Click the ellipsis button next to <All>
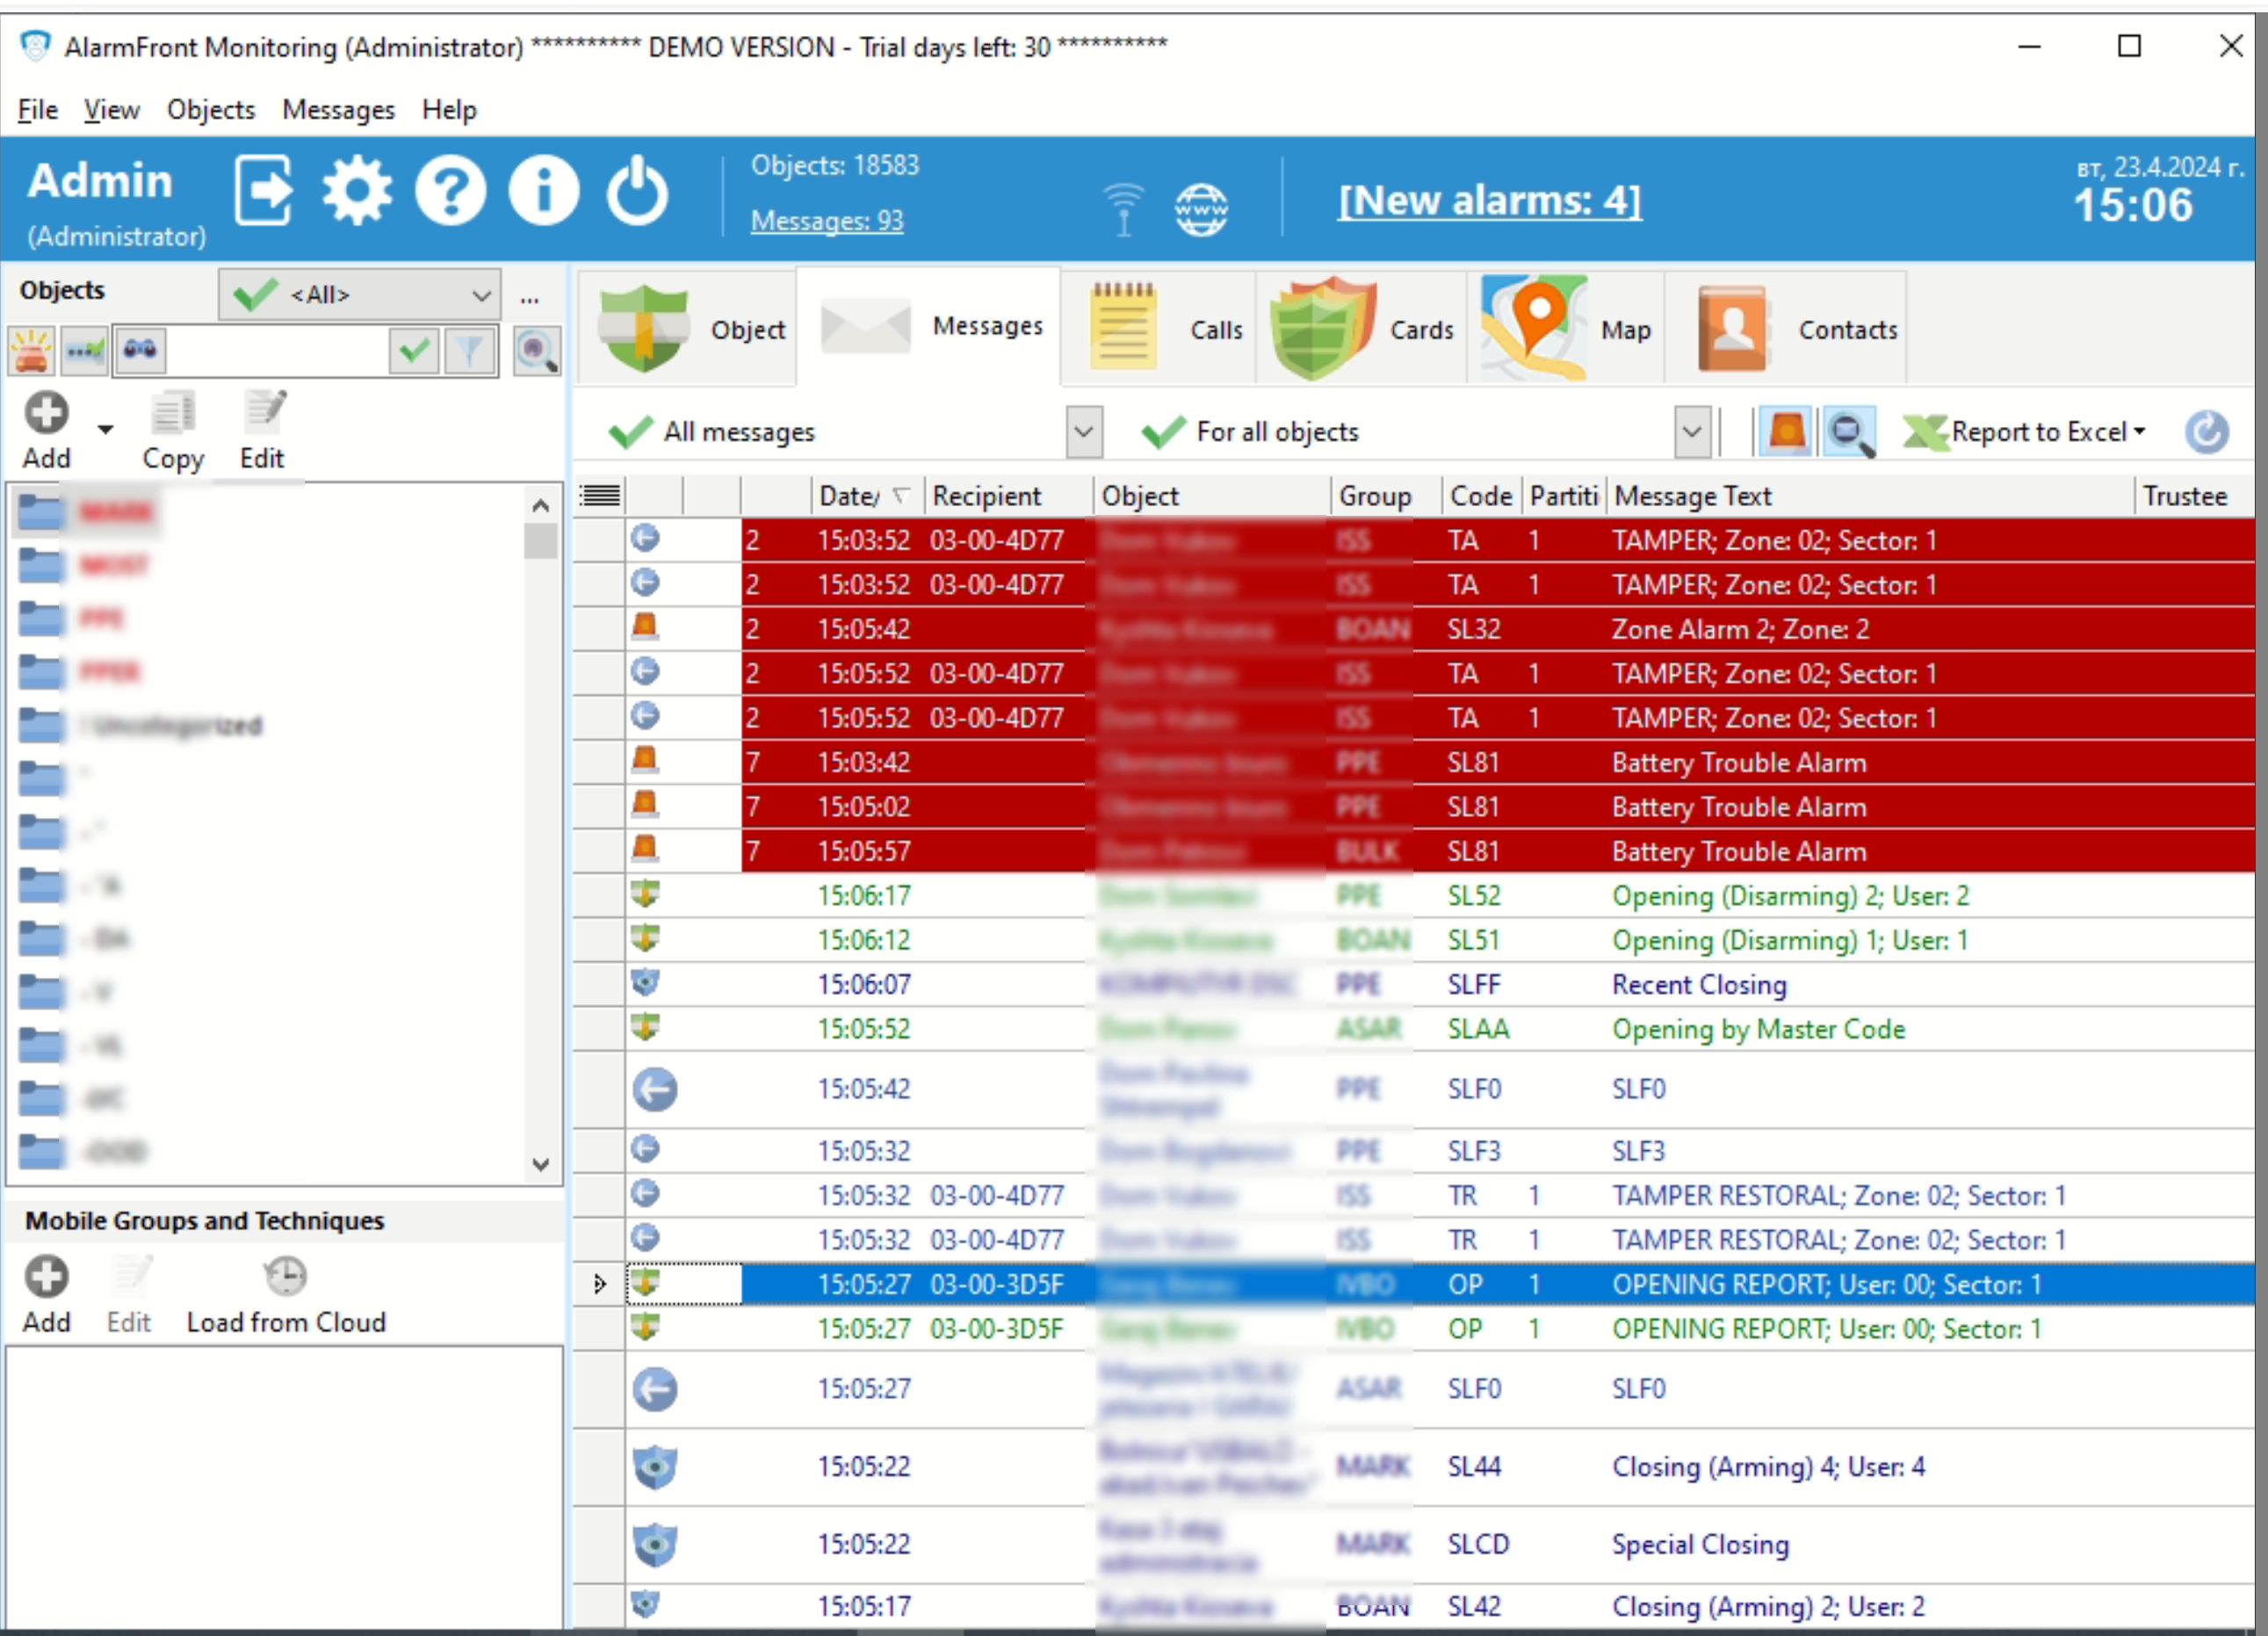The width and height of the screenshot is (2268, 1636). click(x=530, y=297)
